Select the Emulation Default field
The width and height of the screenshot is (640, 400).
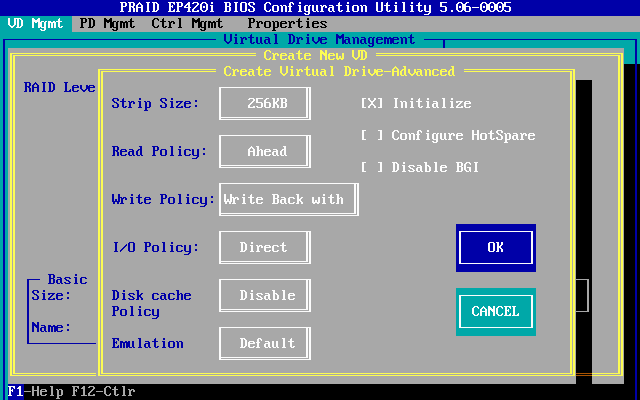click(265, 343)
